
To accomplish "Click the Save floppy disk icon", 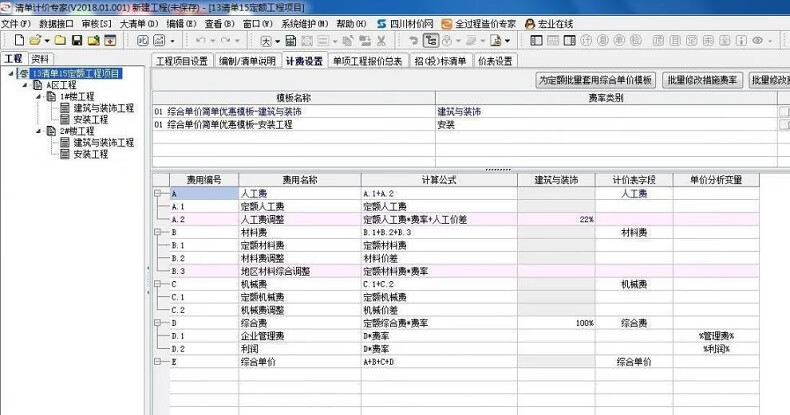I will point(77,40).
